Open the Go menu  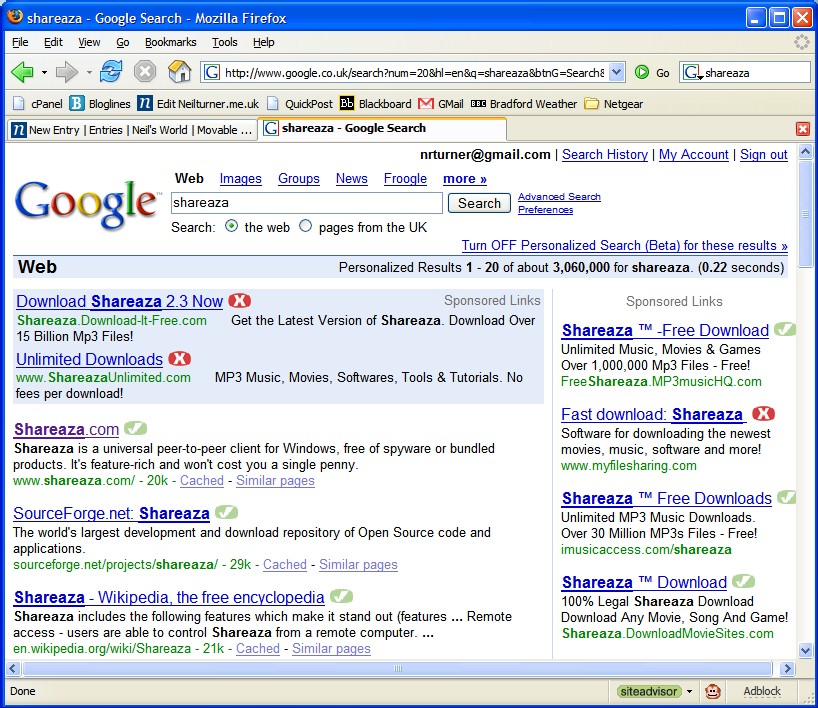pos(123,42)
